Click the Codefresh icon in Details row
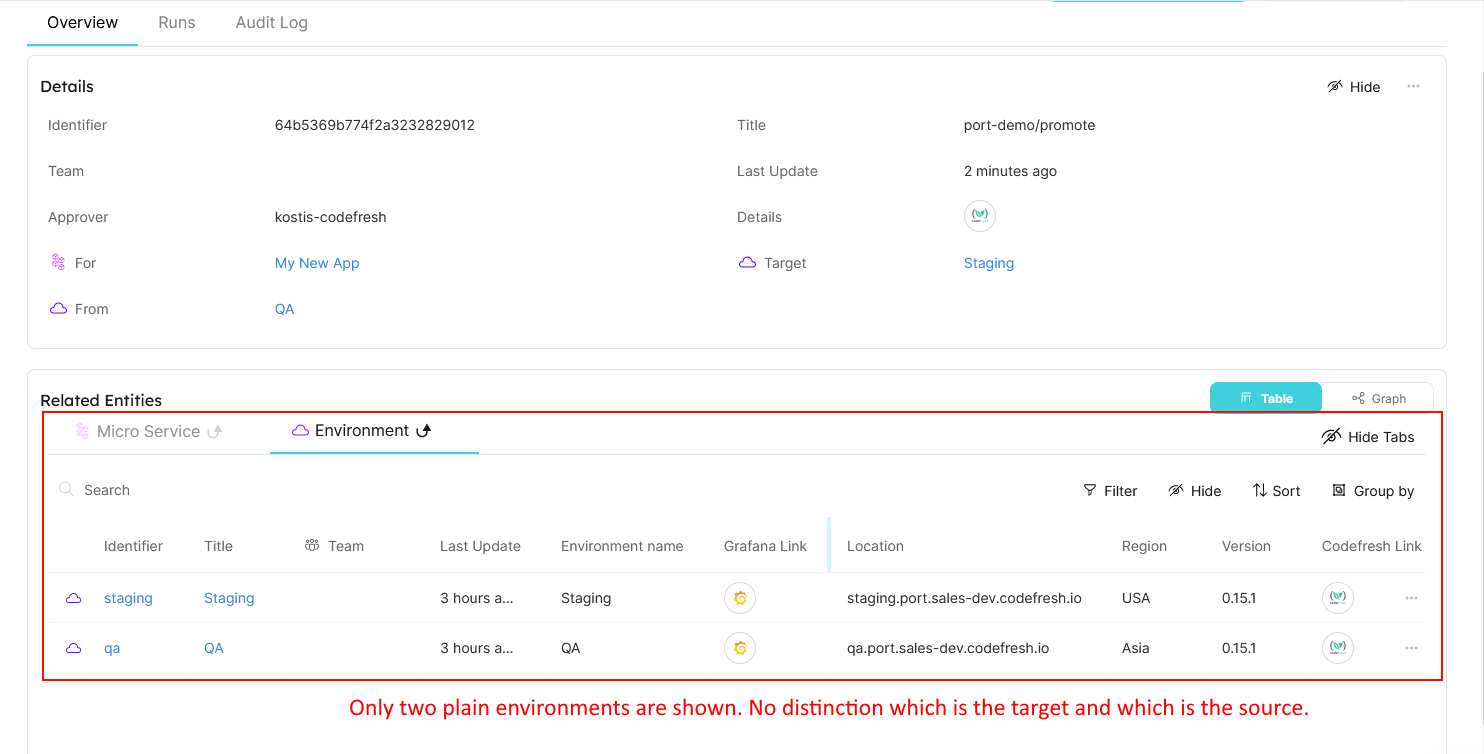Viewport: 1484px width, 754px height. (980, 216)
